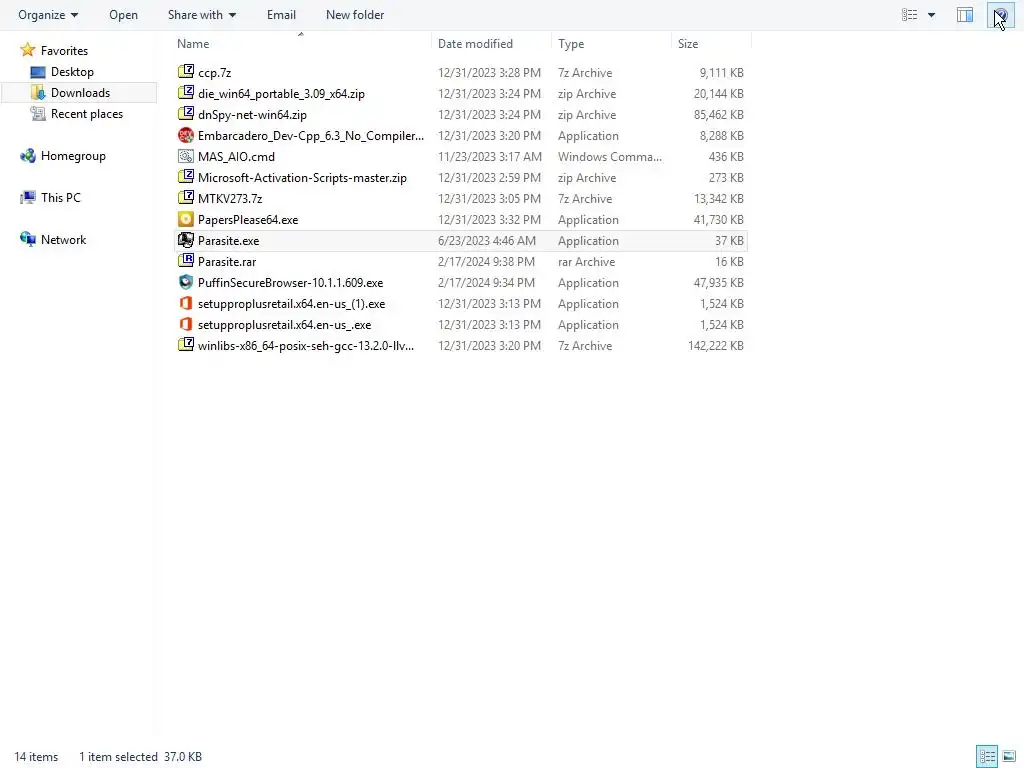Screen dimensions: 1024x768
Task: Click the Parasite.exe application icon
Action: pyautogui.click(x=186, y=240)
